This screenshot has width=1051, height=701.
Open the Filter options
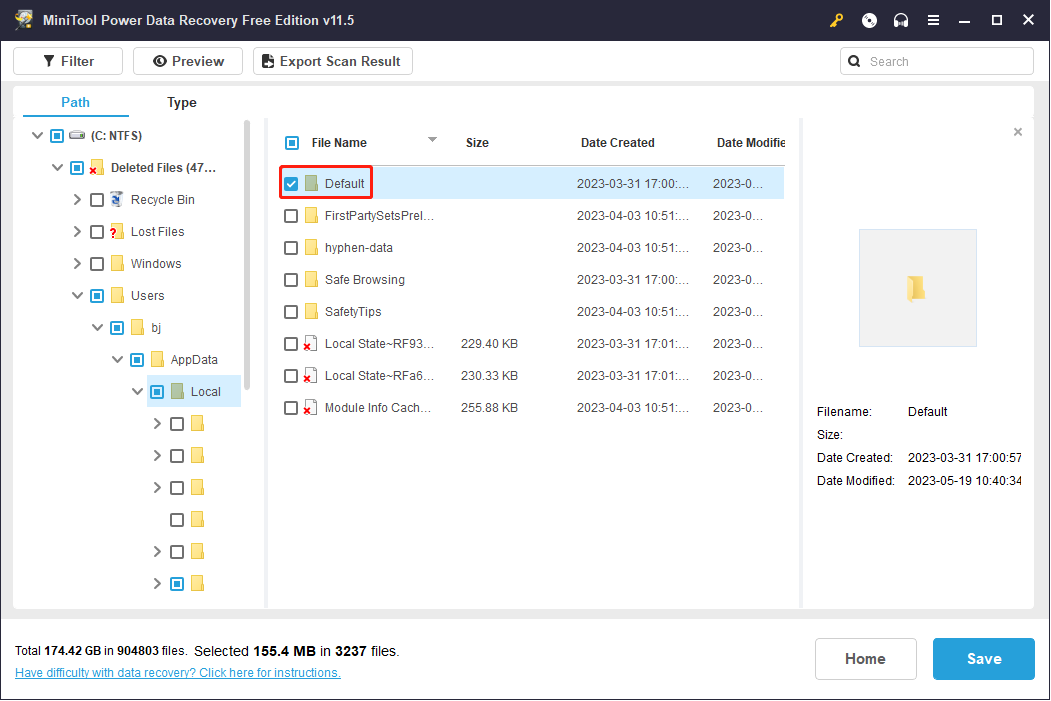coord(68,61)
